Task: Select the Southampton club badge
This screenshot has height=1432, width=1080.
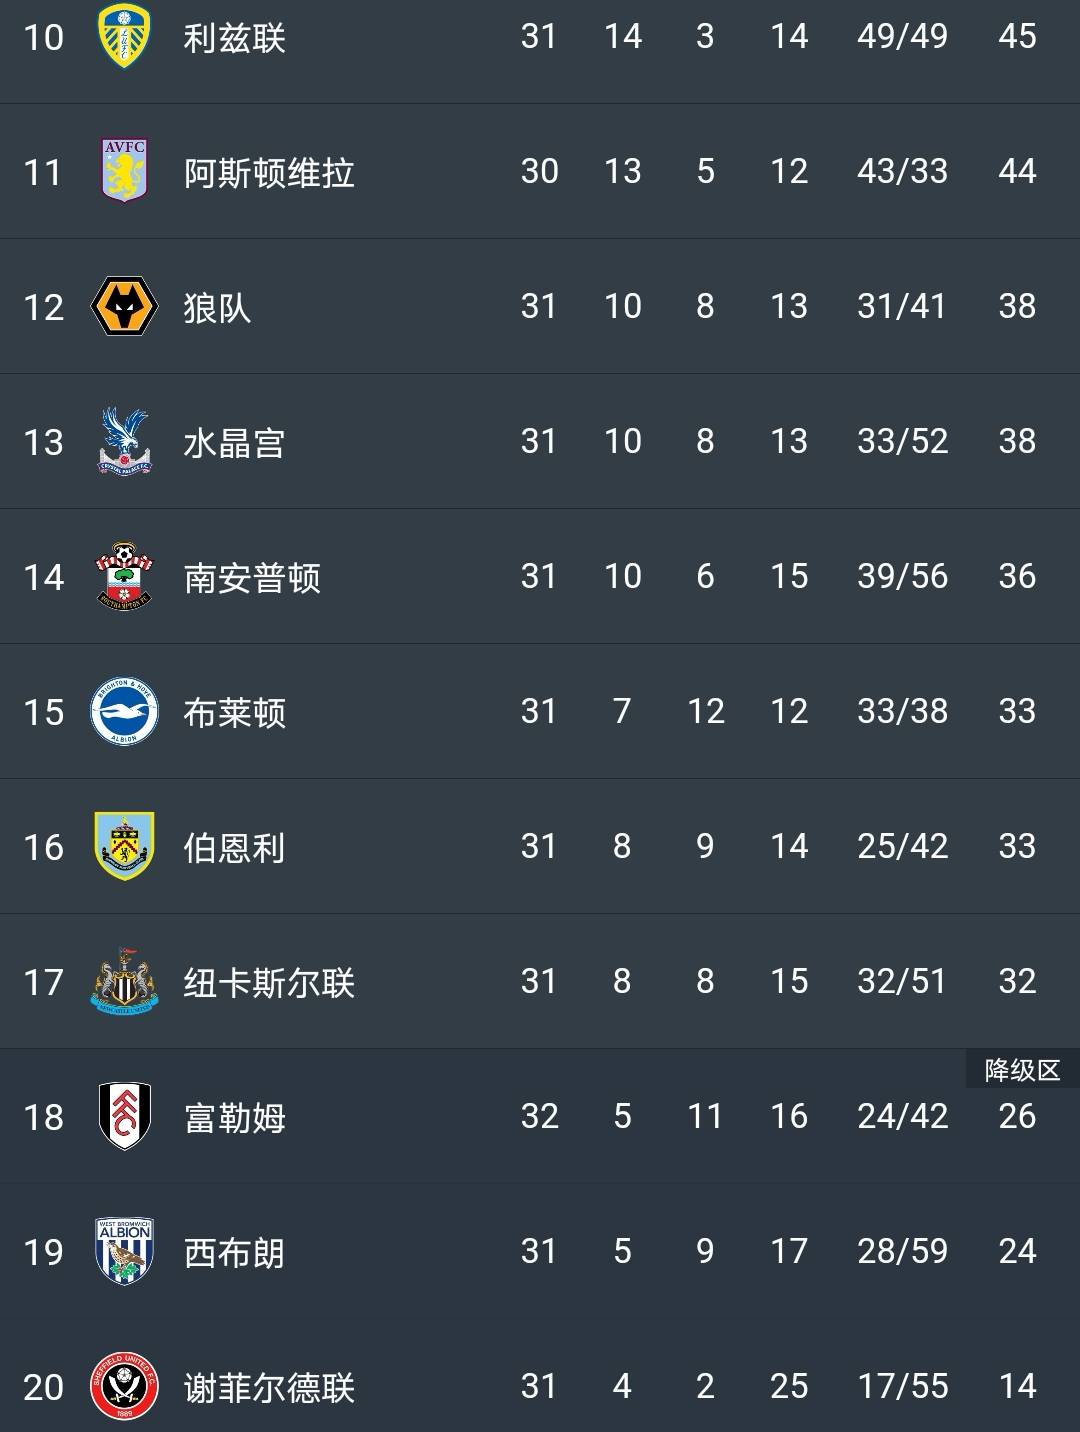Action: tap(124, 576)
